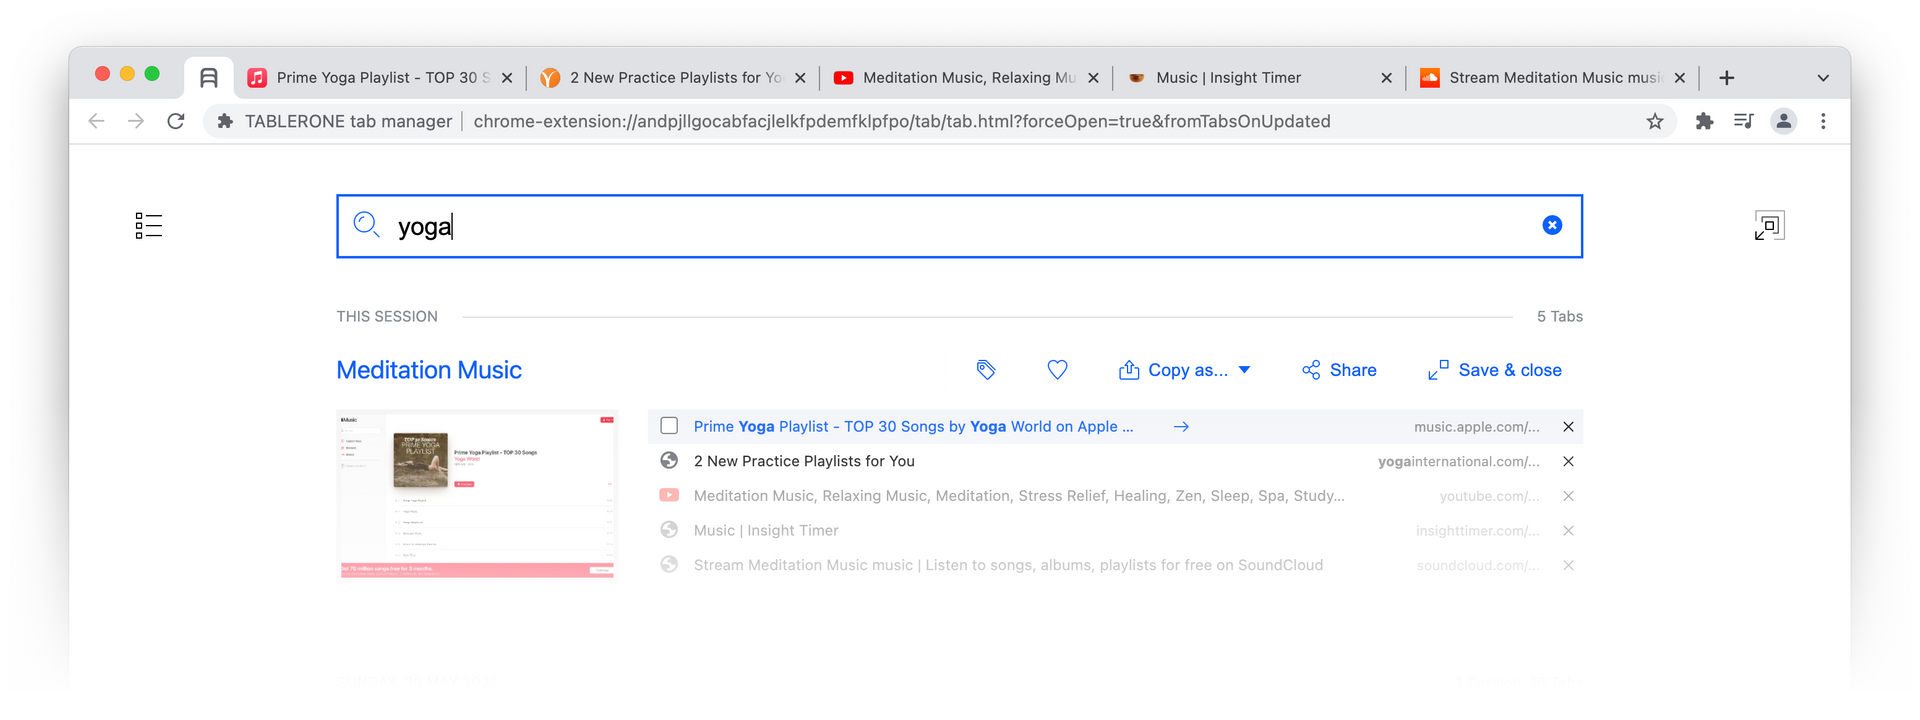Open the Extensions puzzle icon
The width and height of the screenshot is (1920, 720).
click(x=1704, y=121)
